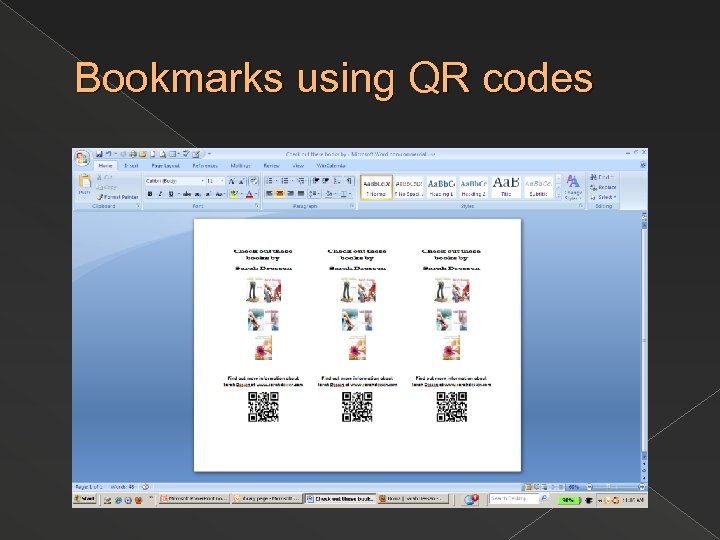This screenshot has height=540, width=720.
Task: Click the Change Styles icon
Action: pos(573,187)
